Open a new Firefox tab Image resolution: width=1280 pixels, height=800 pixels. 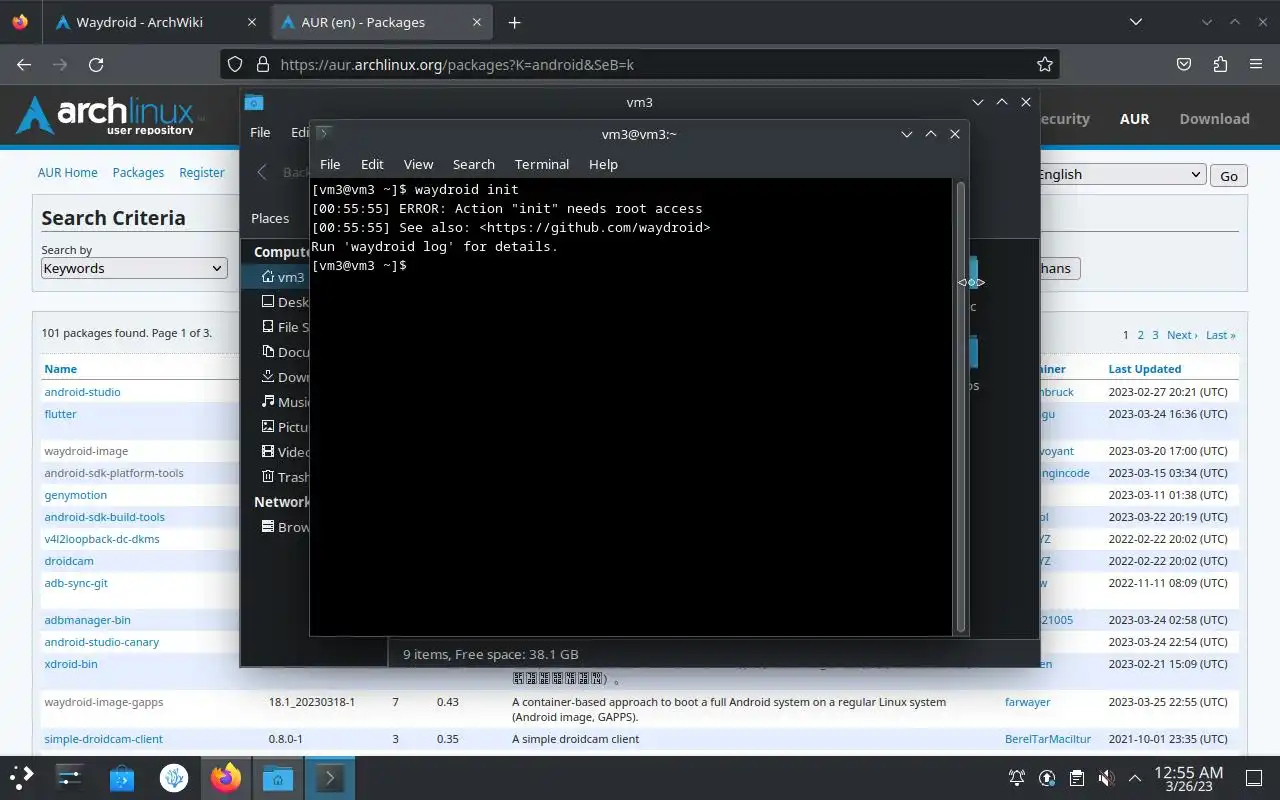pos(514,22)
